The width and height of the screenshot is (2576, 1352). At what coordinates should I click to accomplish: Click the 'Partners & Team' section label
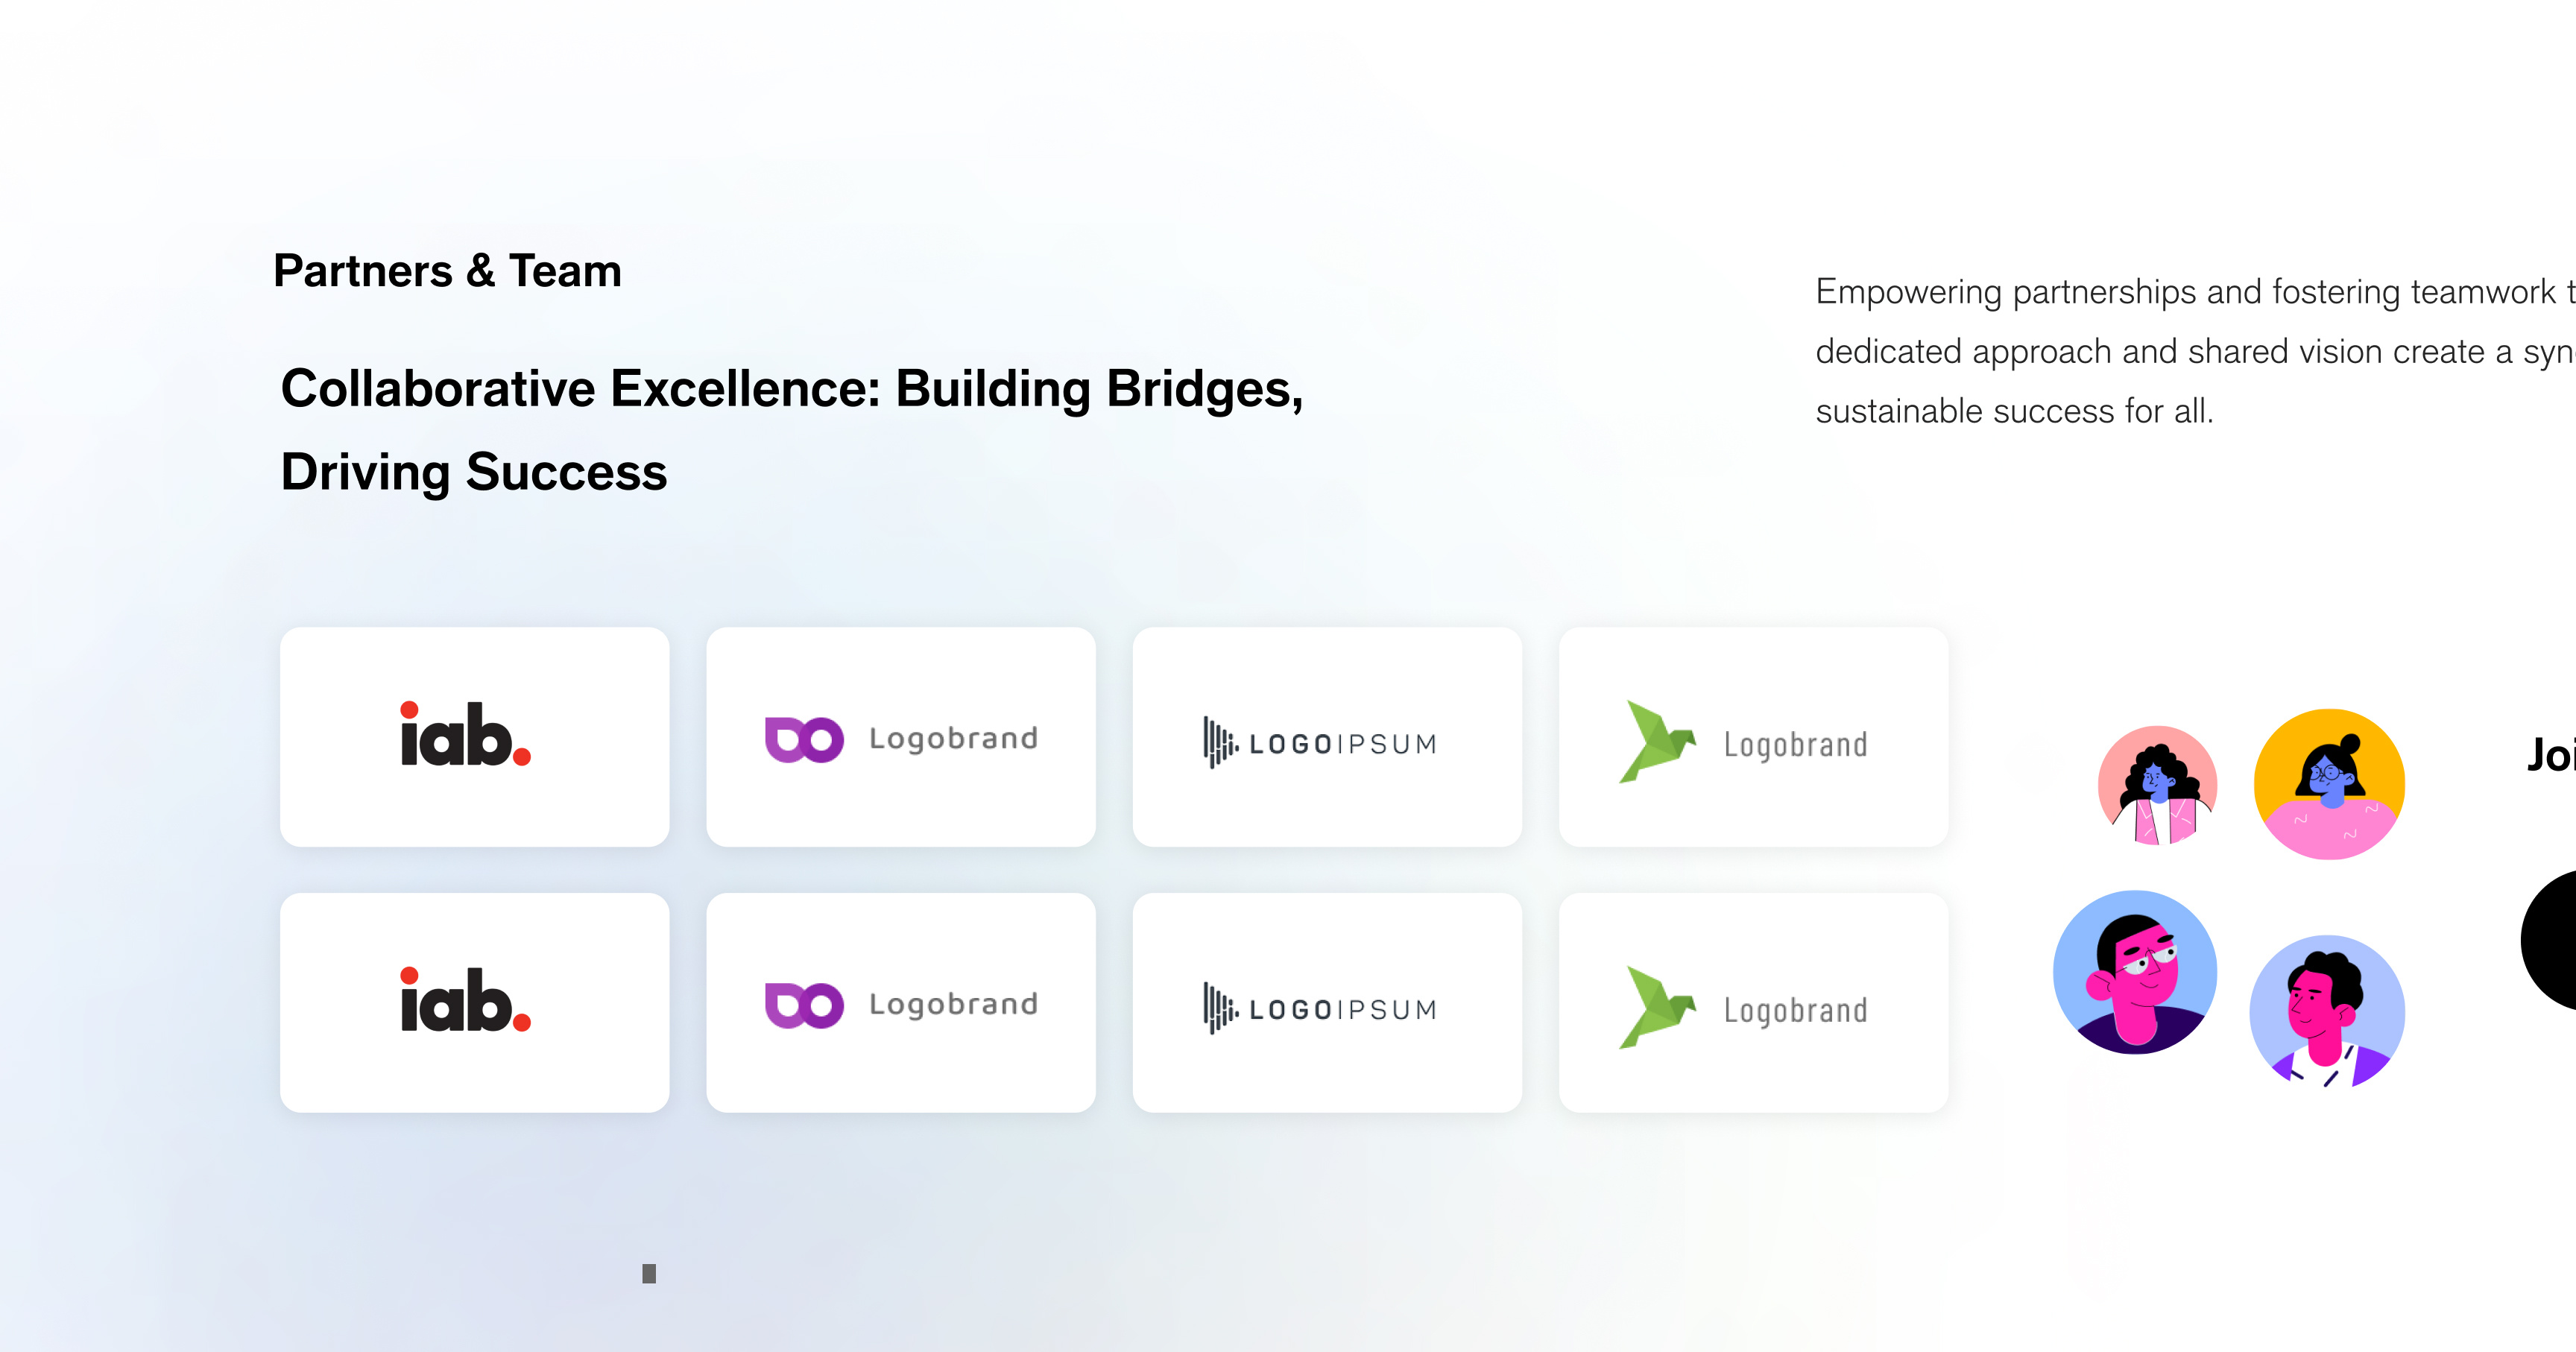point(447,270)
